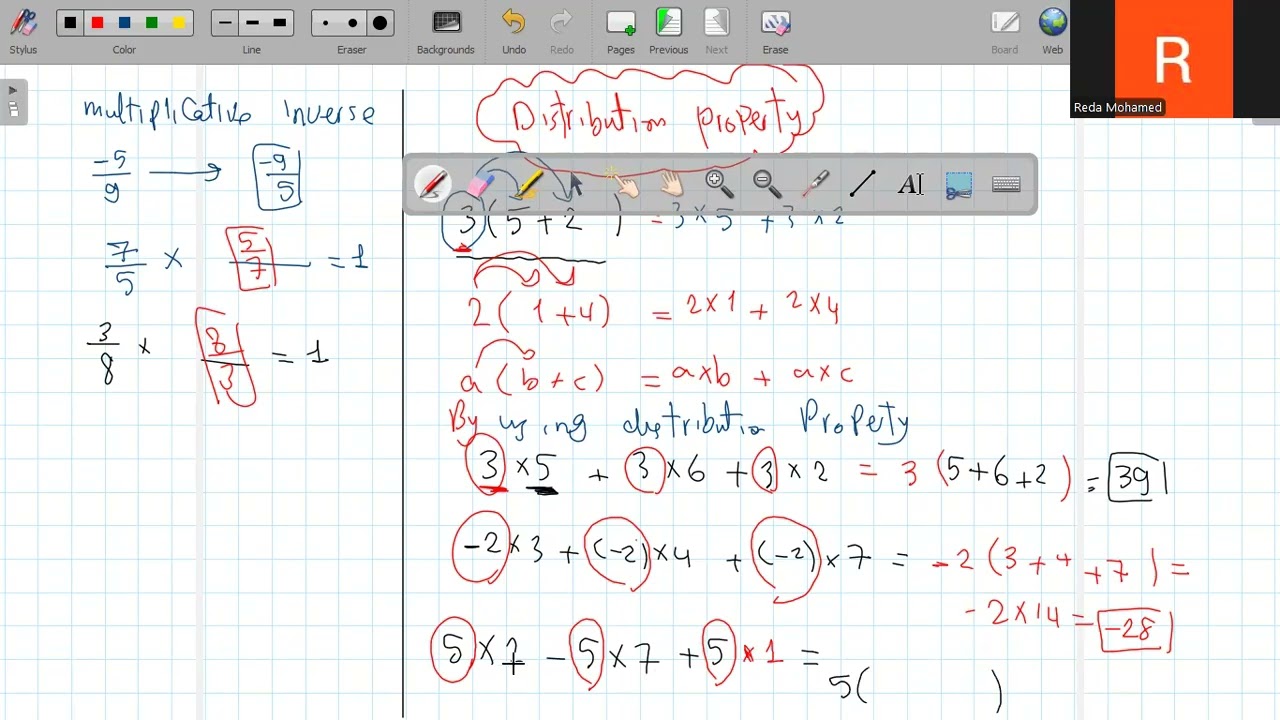Open the Backgrounds chooser

click(x=446, y=31)
